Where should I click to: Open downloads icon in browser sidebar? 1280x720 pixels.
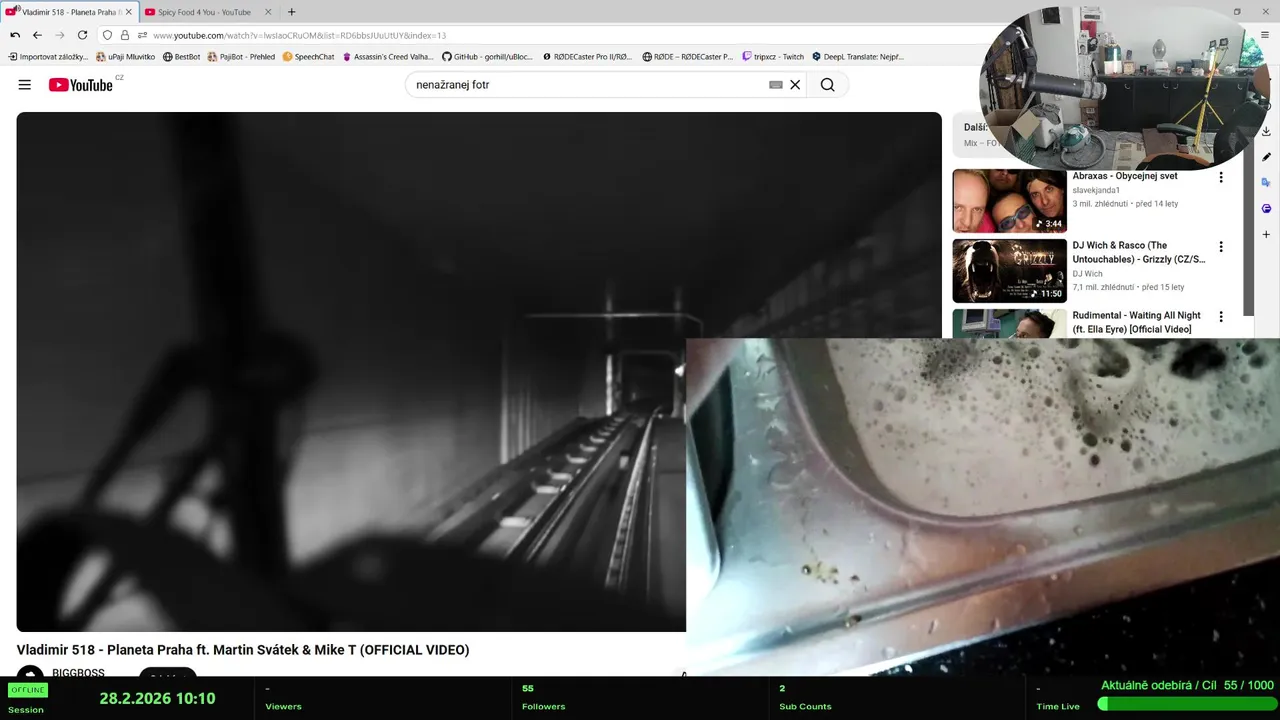tap(1266, 131)
